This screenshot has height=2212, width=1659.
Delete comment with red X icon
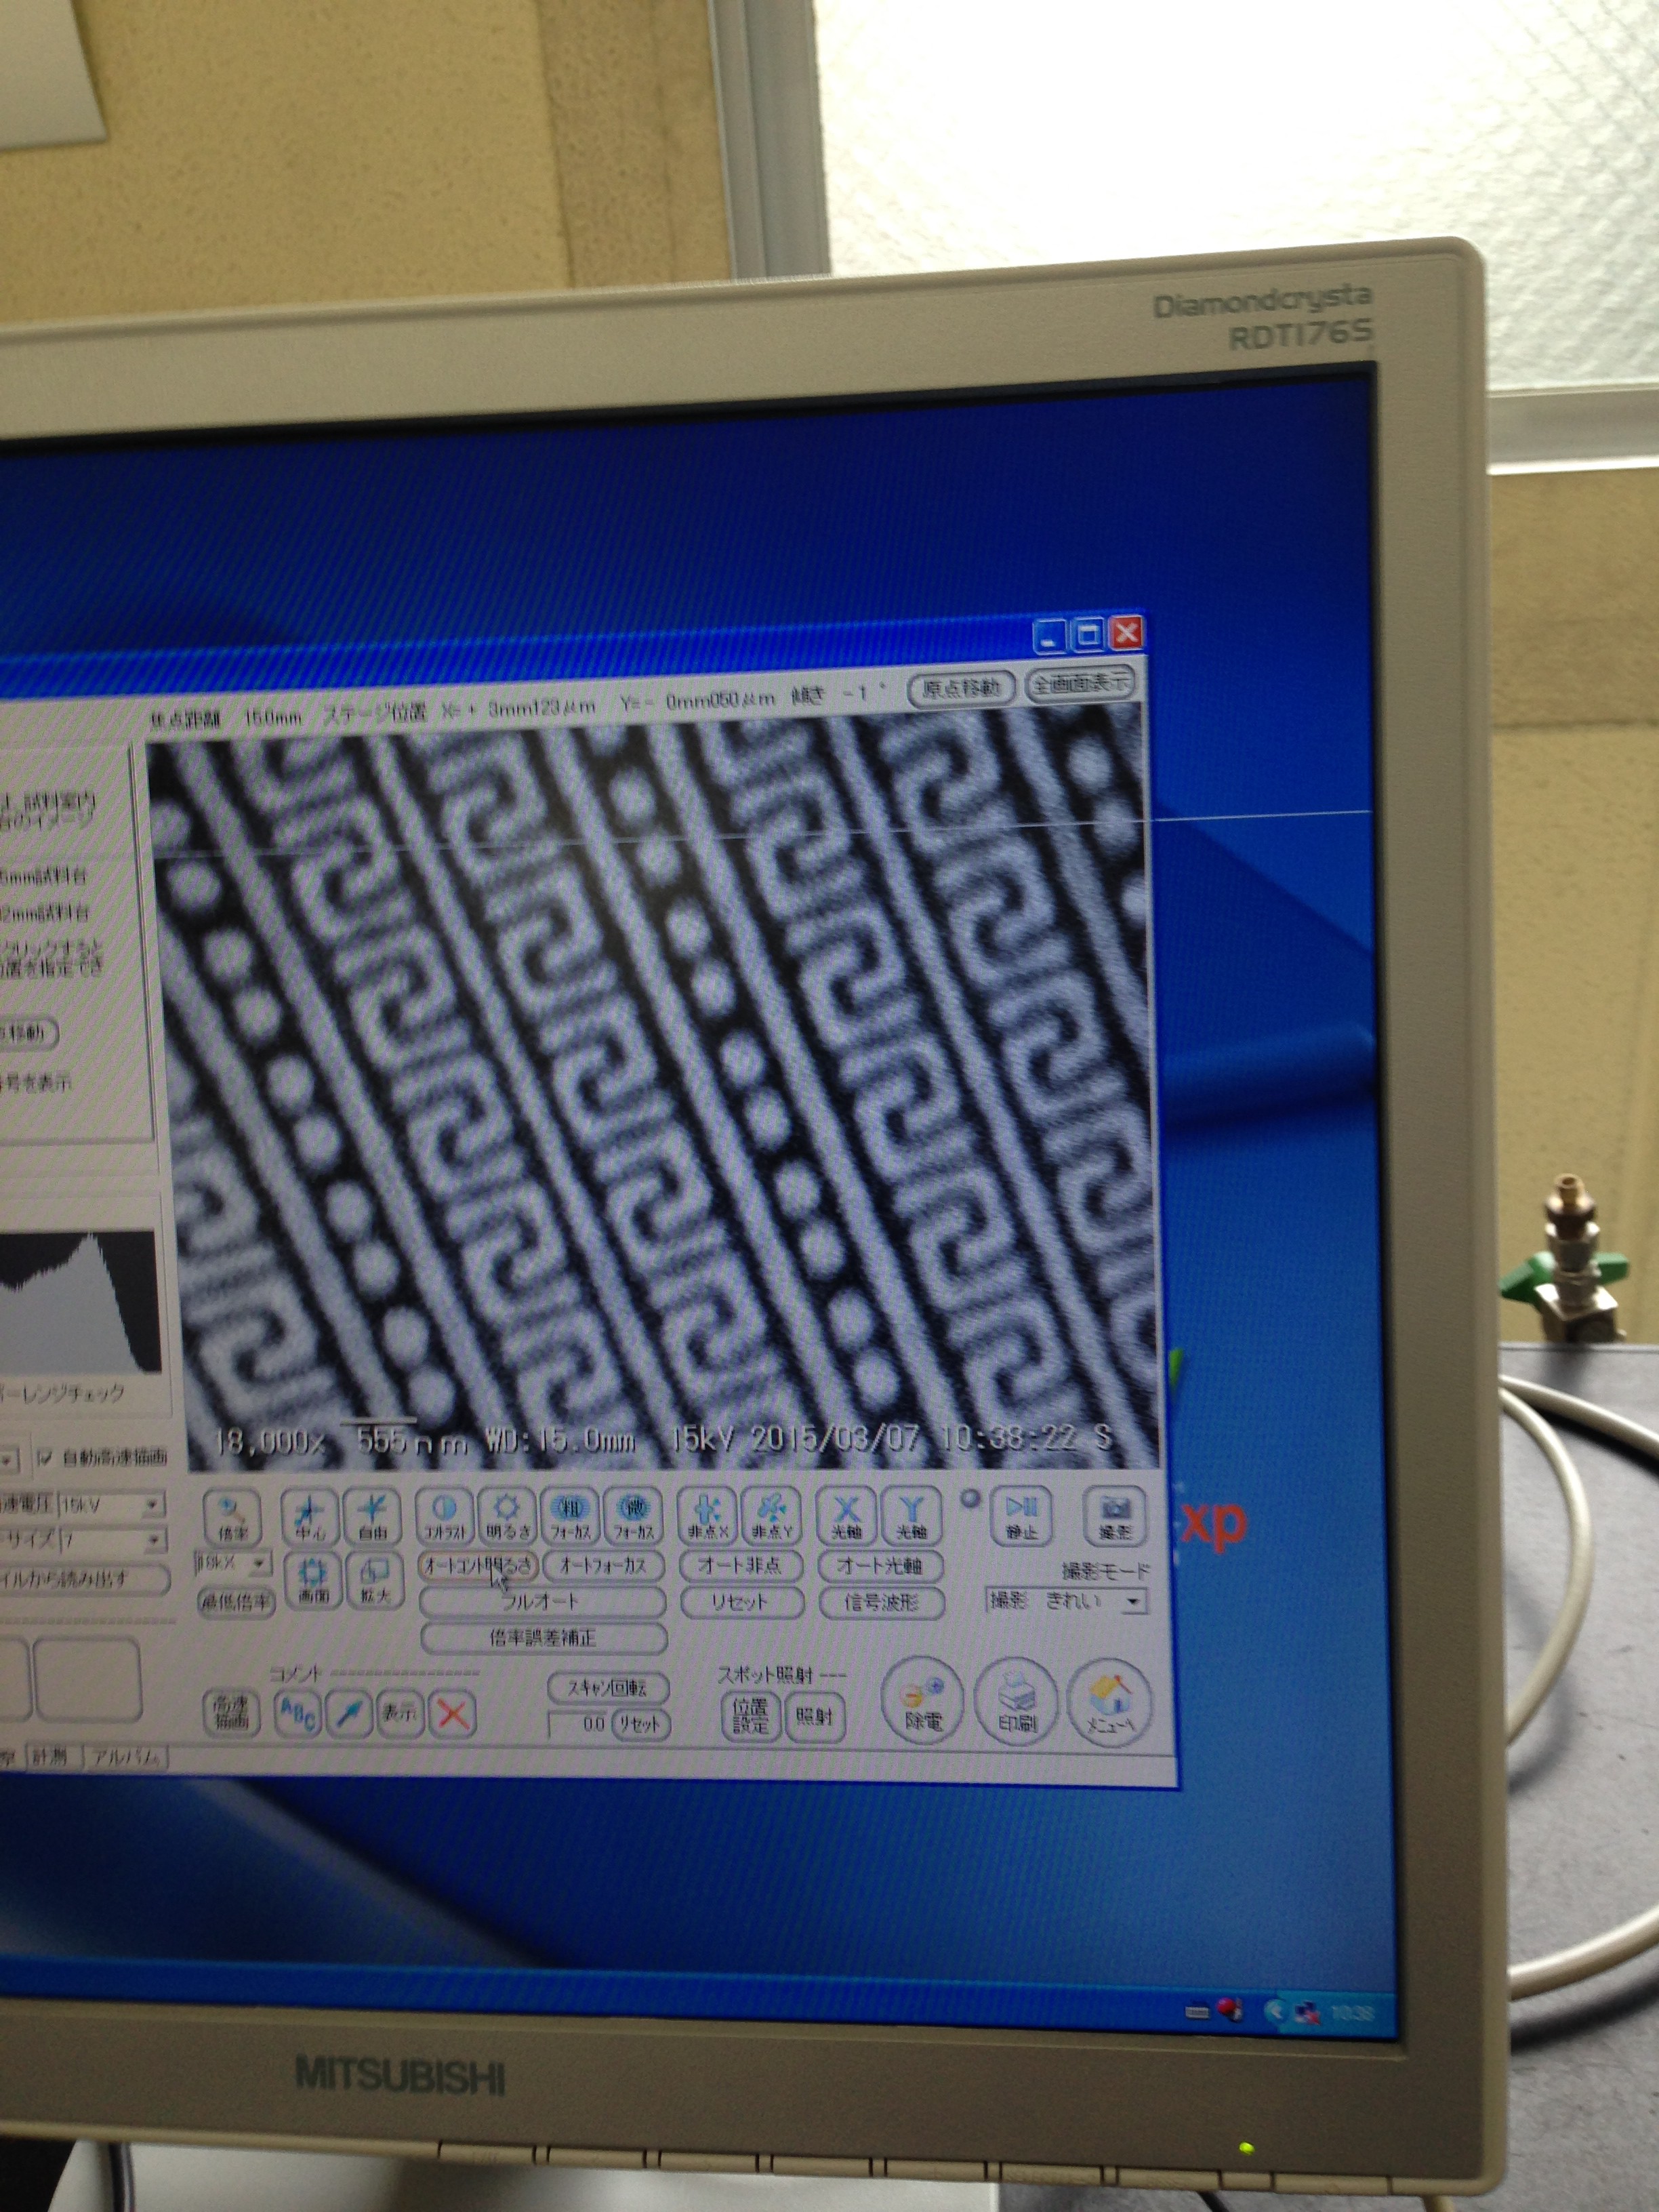[x=452, y=1715]
